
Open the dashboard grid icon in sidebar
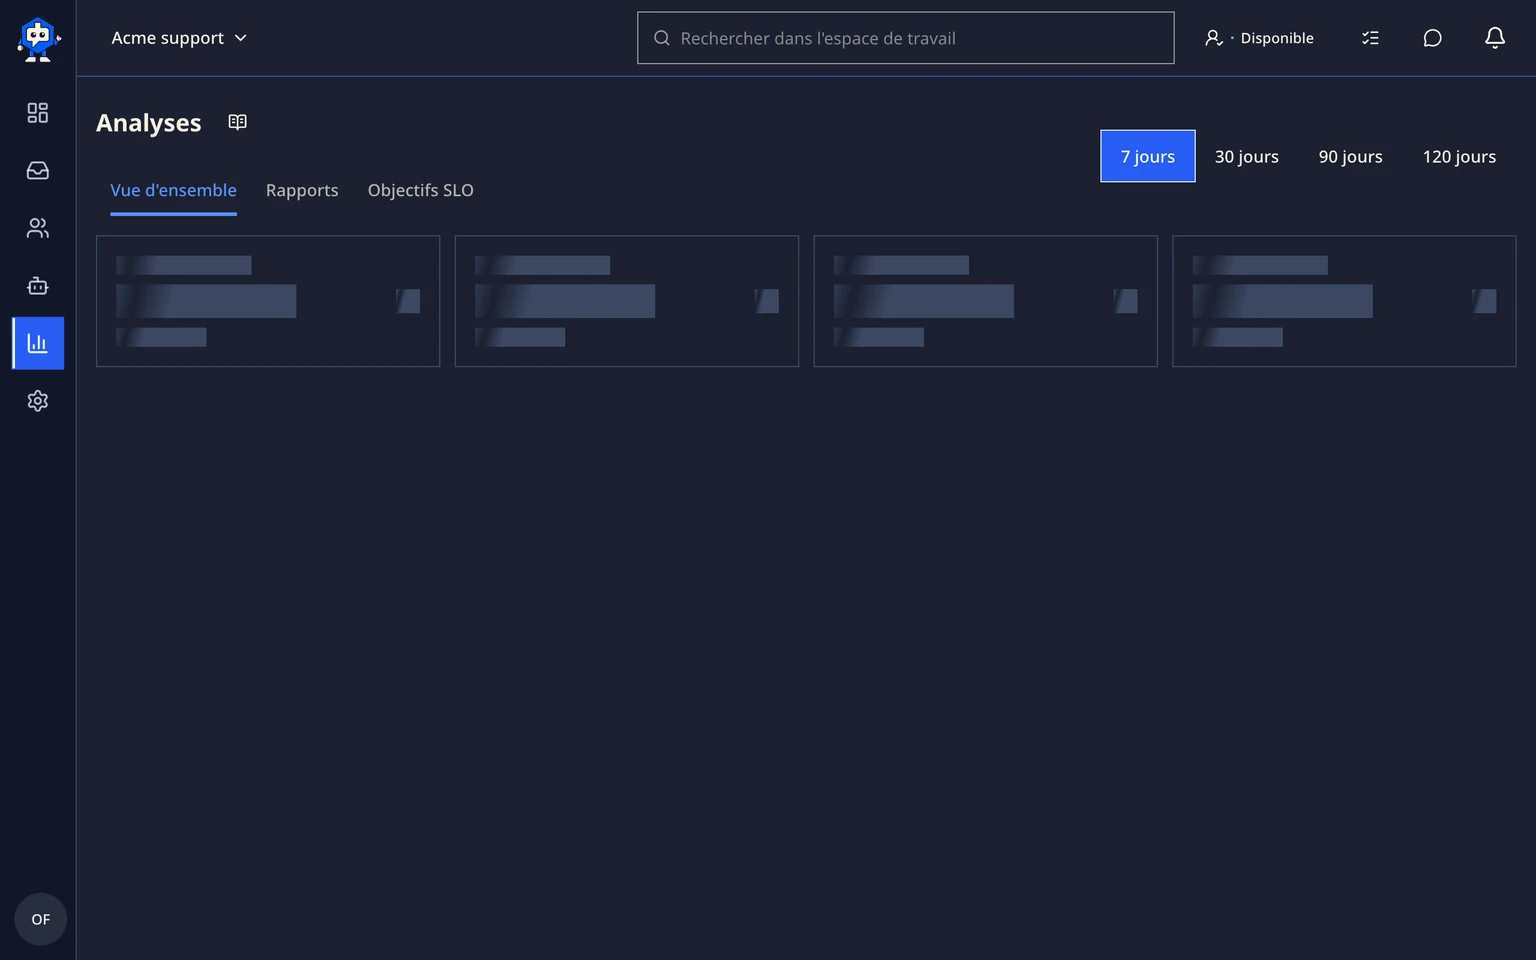click(x=38, y=113)
